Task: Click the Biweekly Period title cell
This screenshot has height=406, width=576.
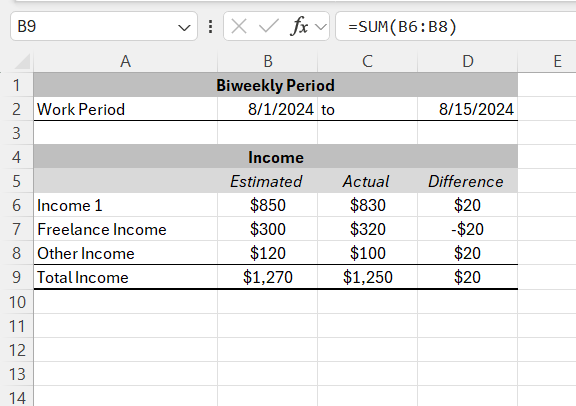Action: click(x=276, y=85)
